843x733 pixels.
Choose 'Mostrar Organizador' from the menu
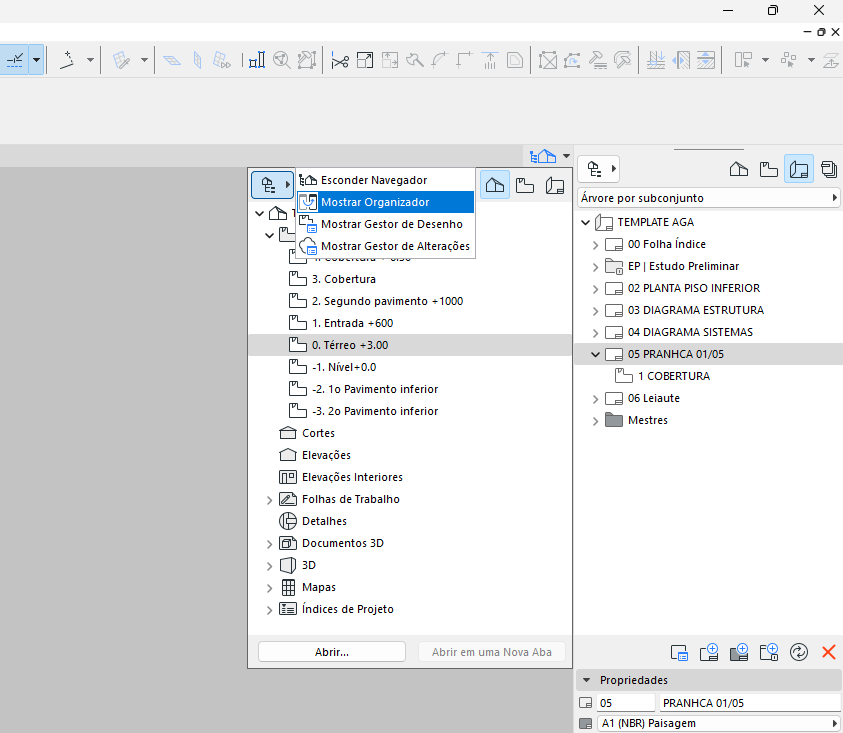tap(375, 202)
